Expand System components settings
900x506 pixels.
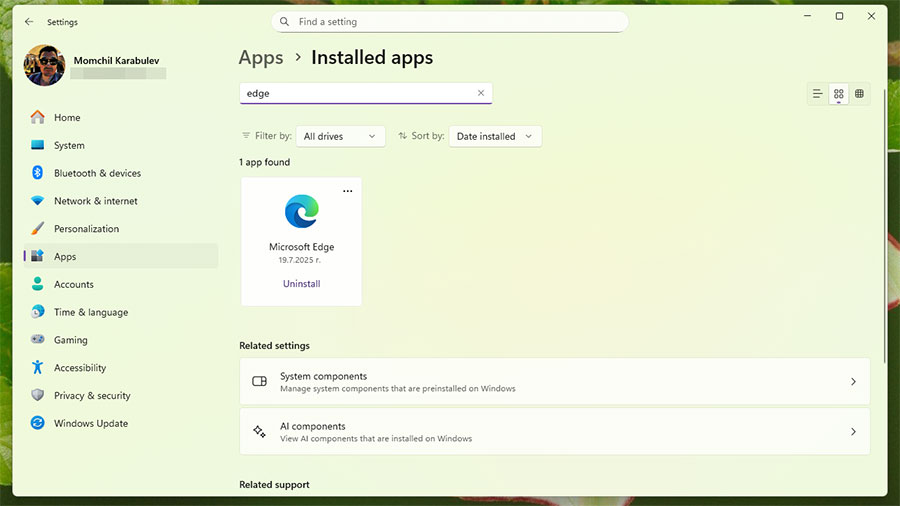[554, 381]
